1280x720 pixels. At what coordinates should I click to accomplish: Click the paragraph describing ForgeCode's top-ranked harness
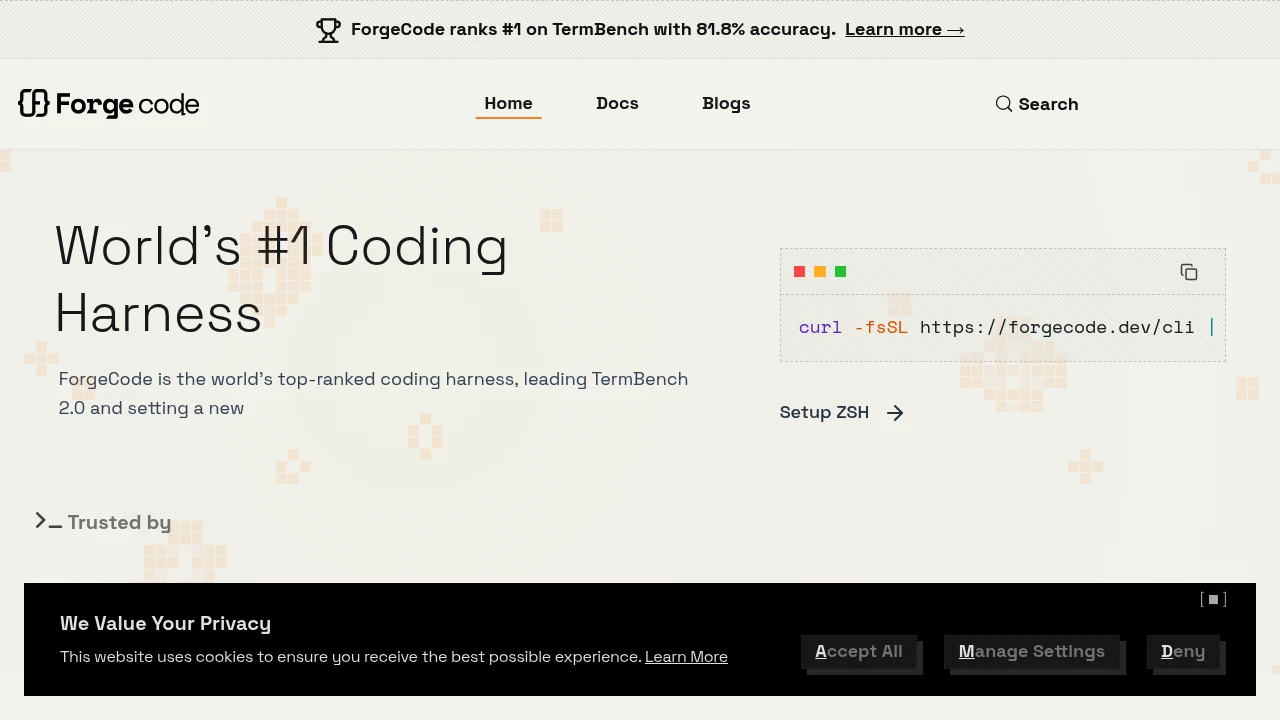374,393
